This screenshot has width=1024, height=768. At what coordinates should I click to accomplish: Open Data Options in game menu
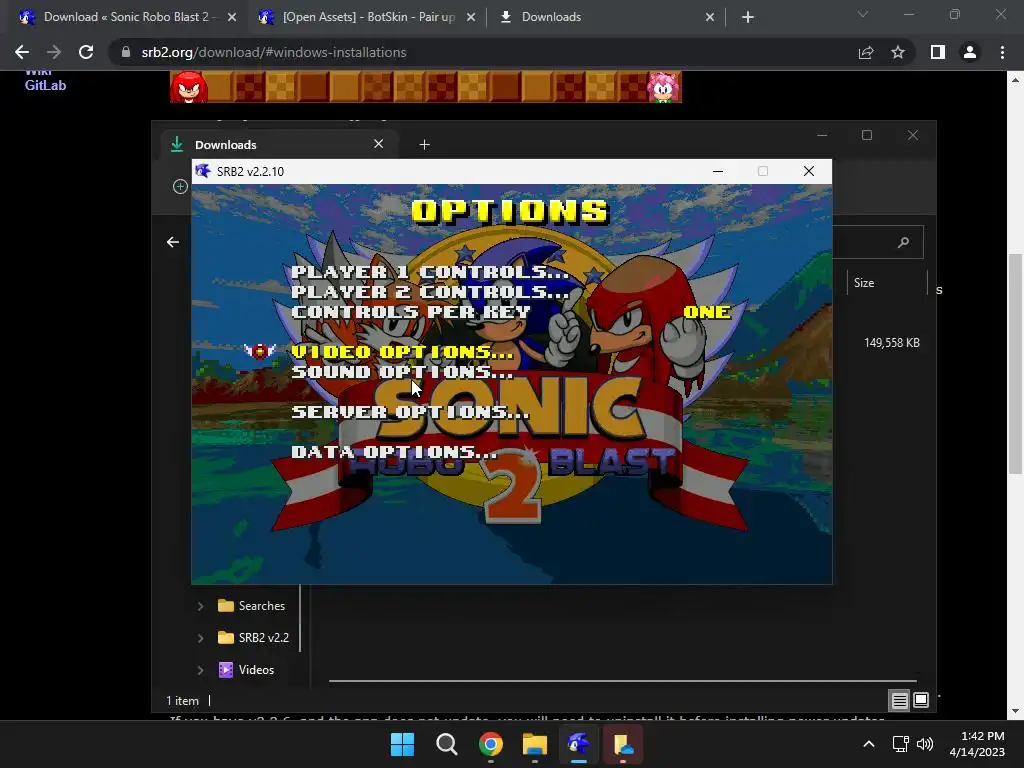pyautogui.click(x=394, y=452)
